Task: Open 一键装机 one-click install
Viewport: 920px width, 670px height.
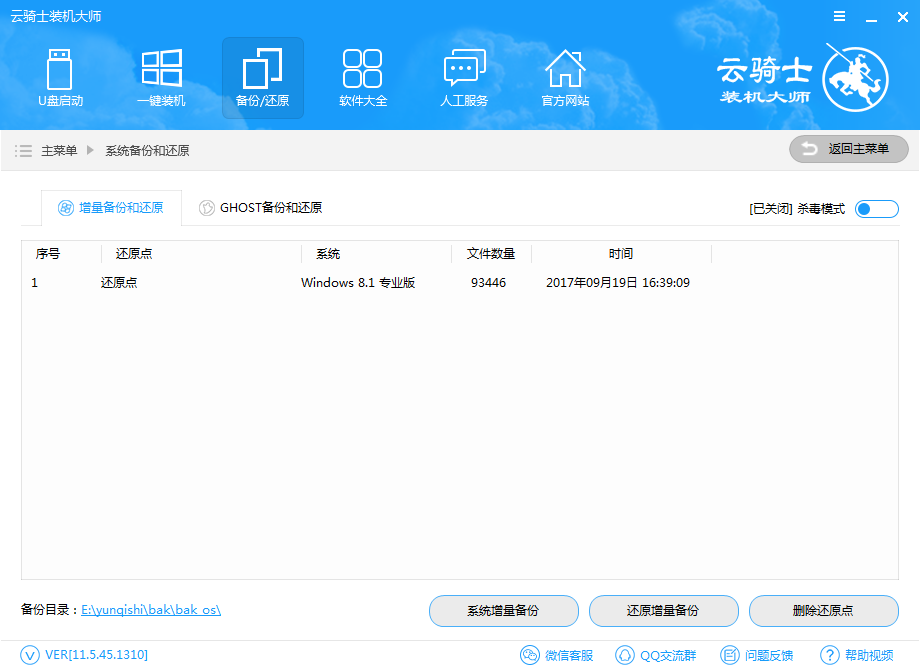Action: (161, 77)
